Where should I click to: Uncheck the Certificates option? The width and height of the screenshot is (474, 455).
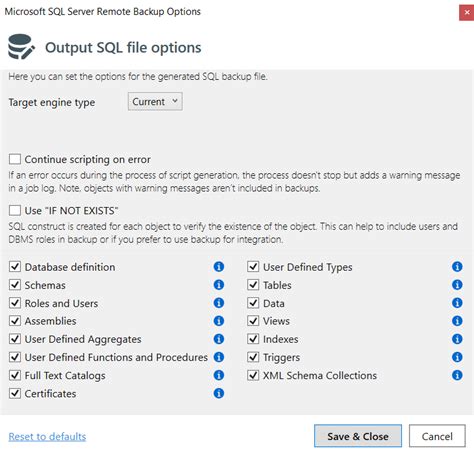[x=15, y=393]
